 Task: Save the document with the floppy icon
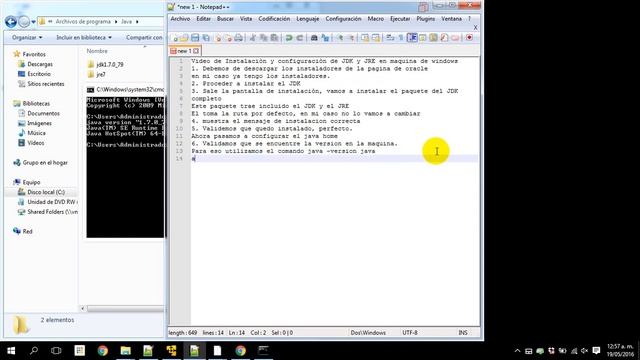point(195,38)
